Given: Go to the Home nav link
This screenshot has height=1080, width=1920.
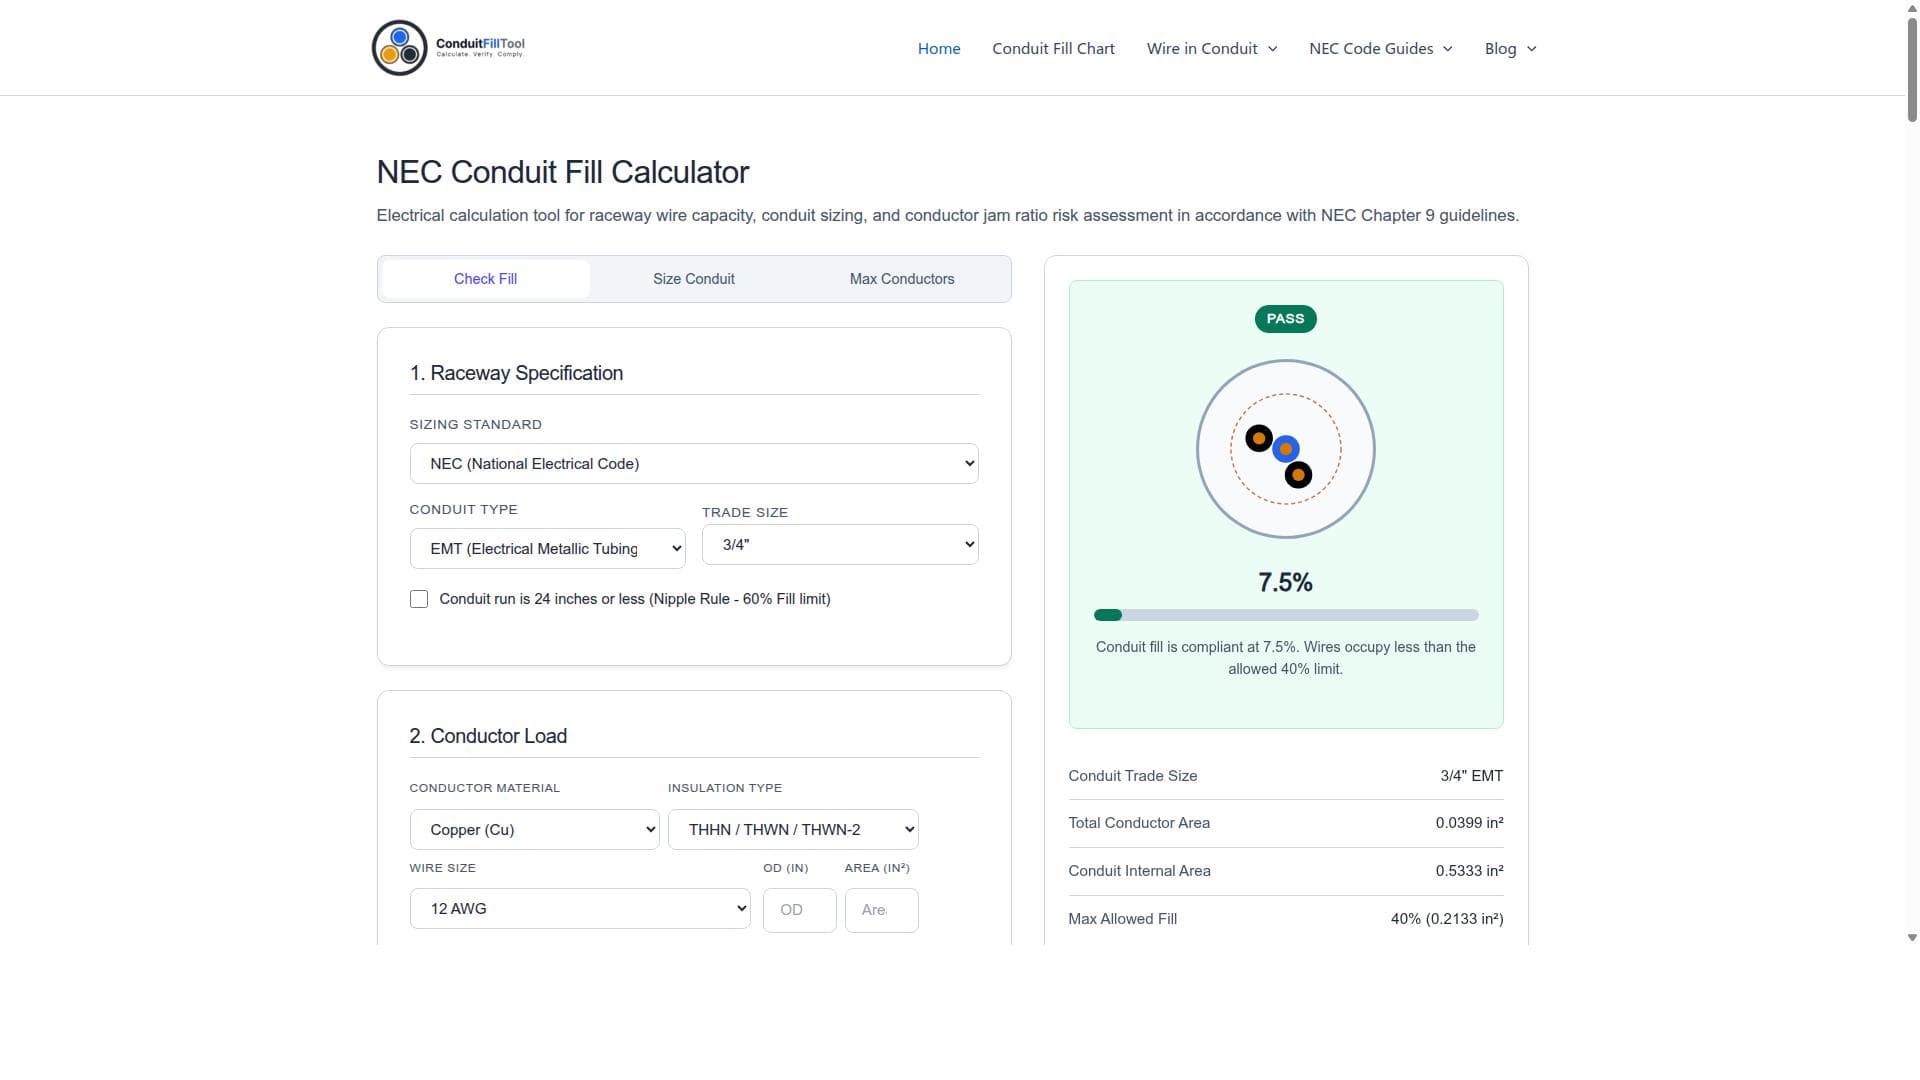Looking at the screenshot, I should (x=939, y=49).
